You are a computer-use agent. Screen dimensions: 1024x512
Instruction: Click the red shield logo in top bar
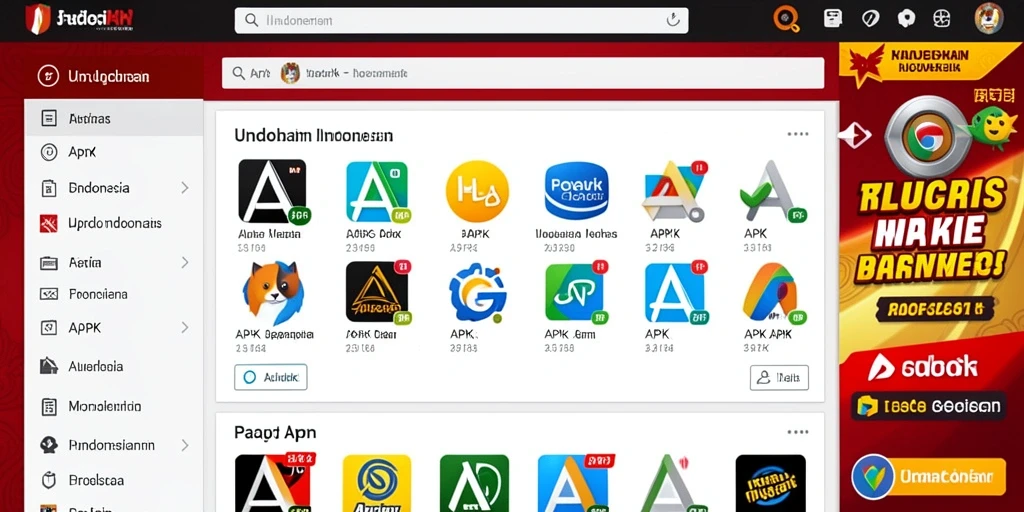(38, 19)
